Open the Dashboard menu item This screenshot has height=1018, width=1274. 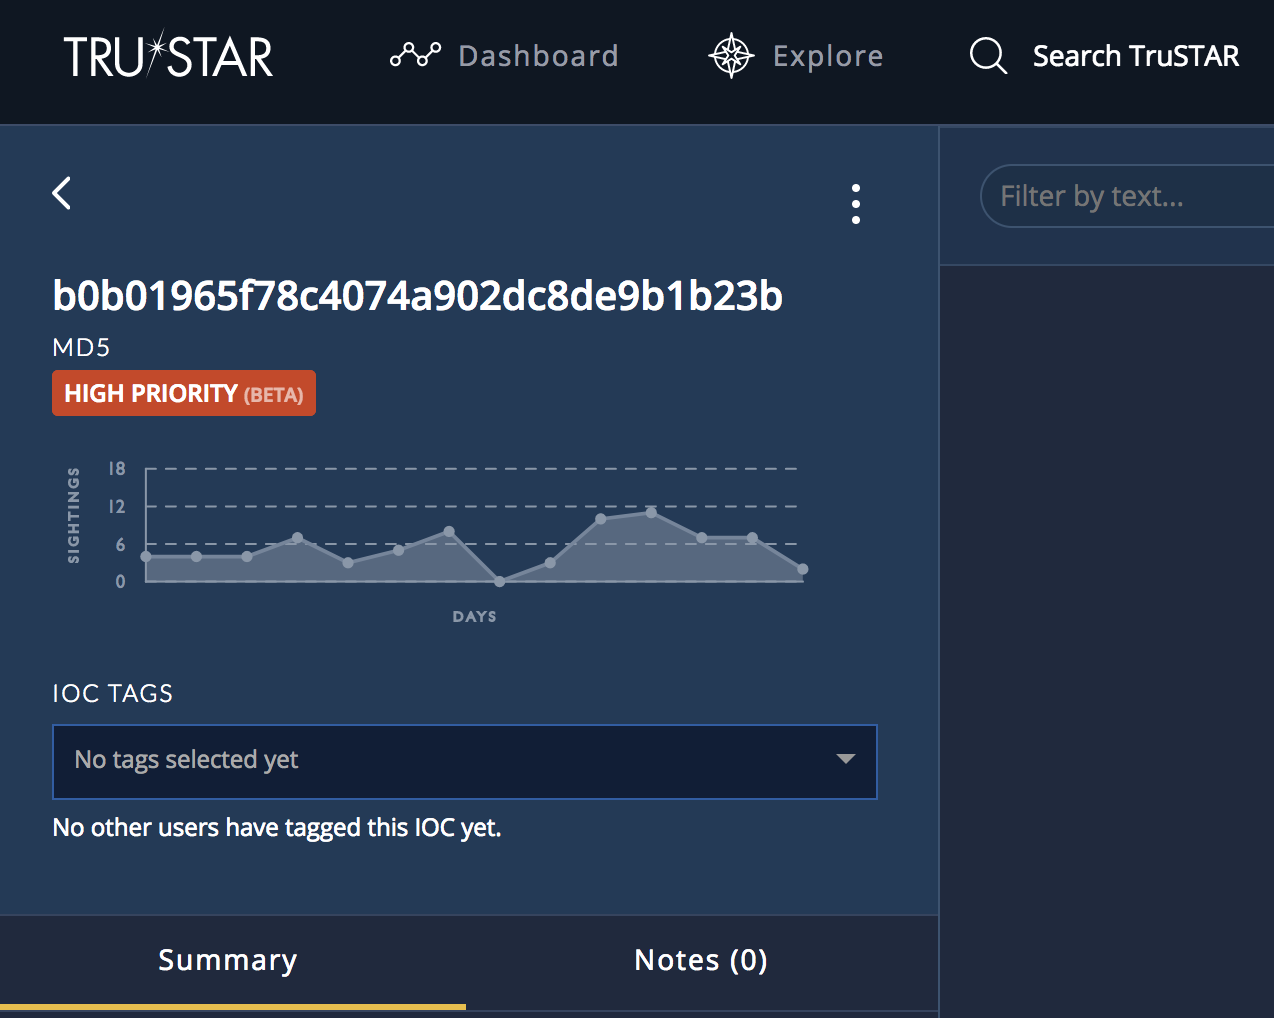(x=504, y=56)
